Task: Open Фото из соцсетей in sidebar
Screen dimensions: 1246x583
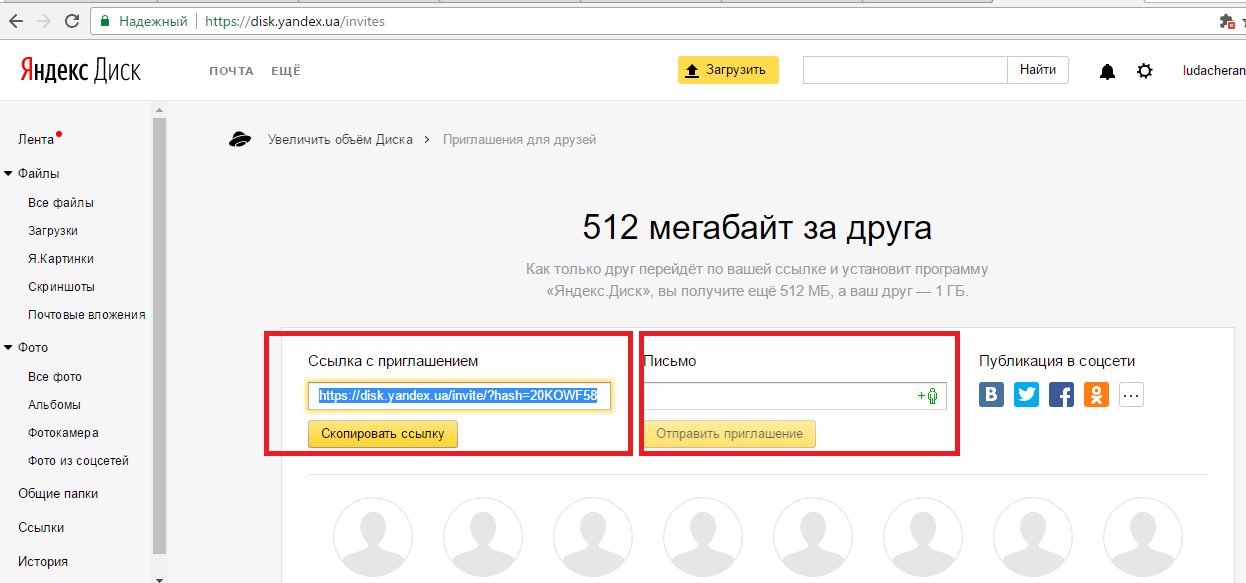Action: click(x=78, y=461)
